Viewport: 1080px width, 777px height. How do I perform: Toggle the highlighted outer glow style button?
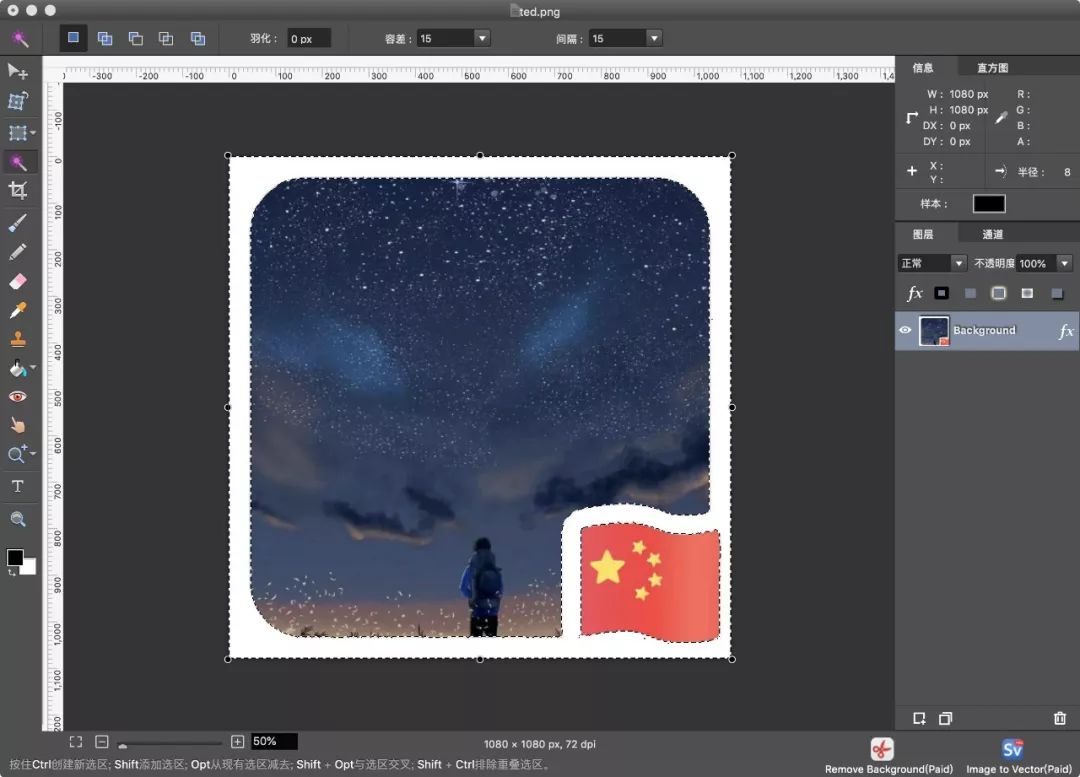tap(998, 293)
